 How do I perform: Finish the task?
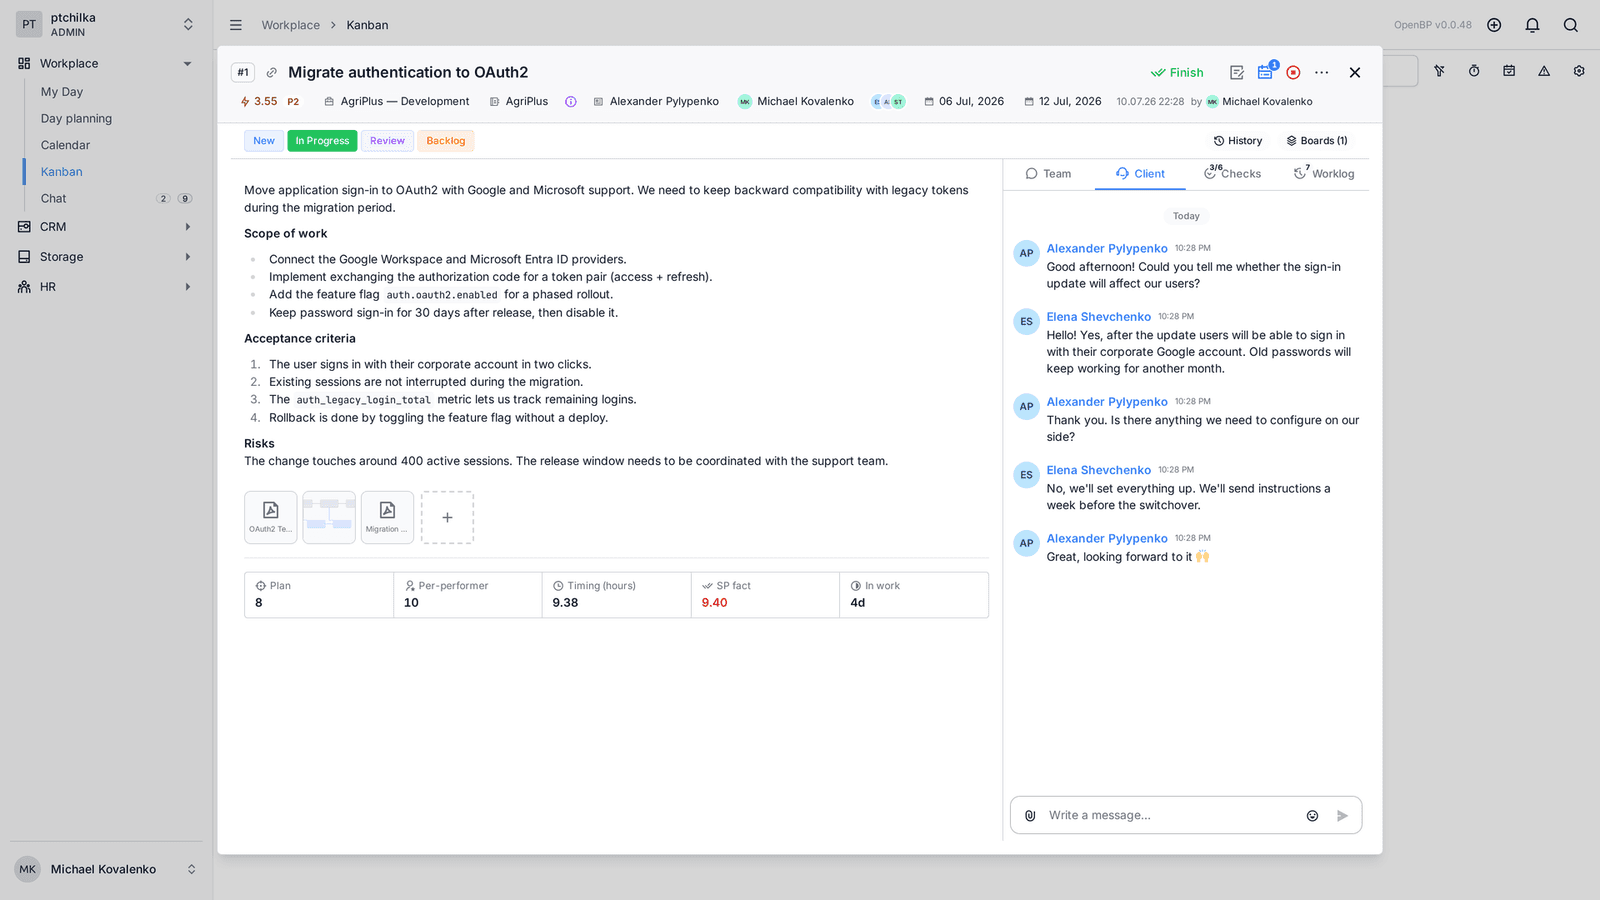tap(1177, 73)
